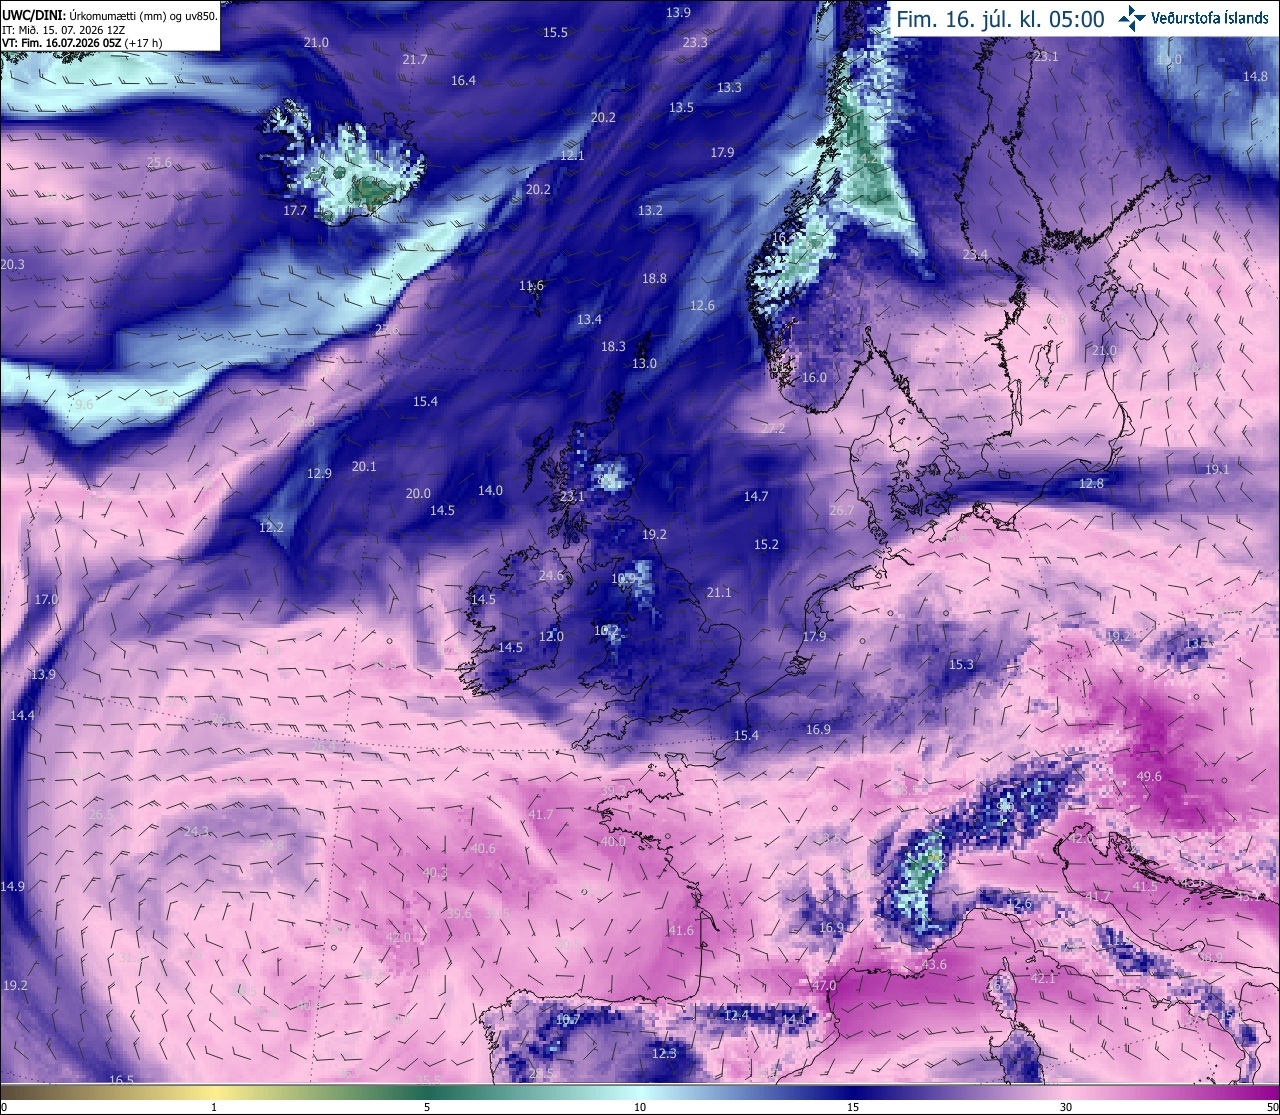
Task: Click the 41.7 value west of Brittany
Action: [x=540, y=815]
